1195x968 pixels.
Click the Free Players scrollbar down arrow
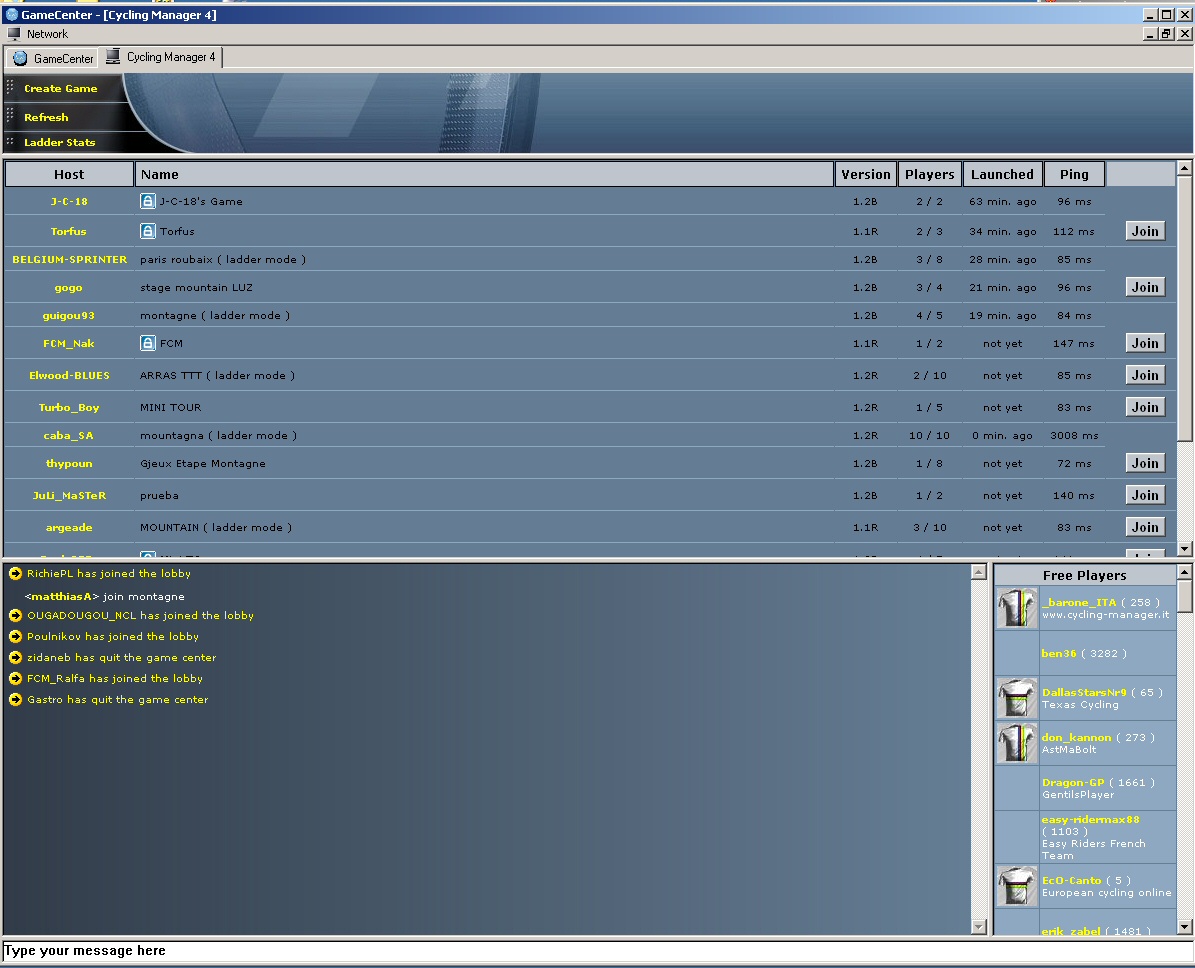(x=1184, y=927)
